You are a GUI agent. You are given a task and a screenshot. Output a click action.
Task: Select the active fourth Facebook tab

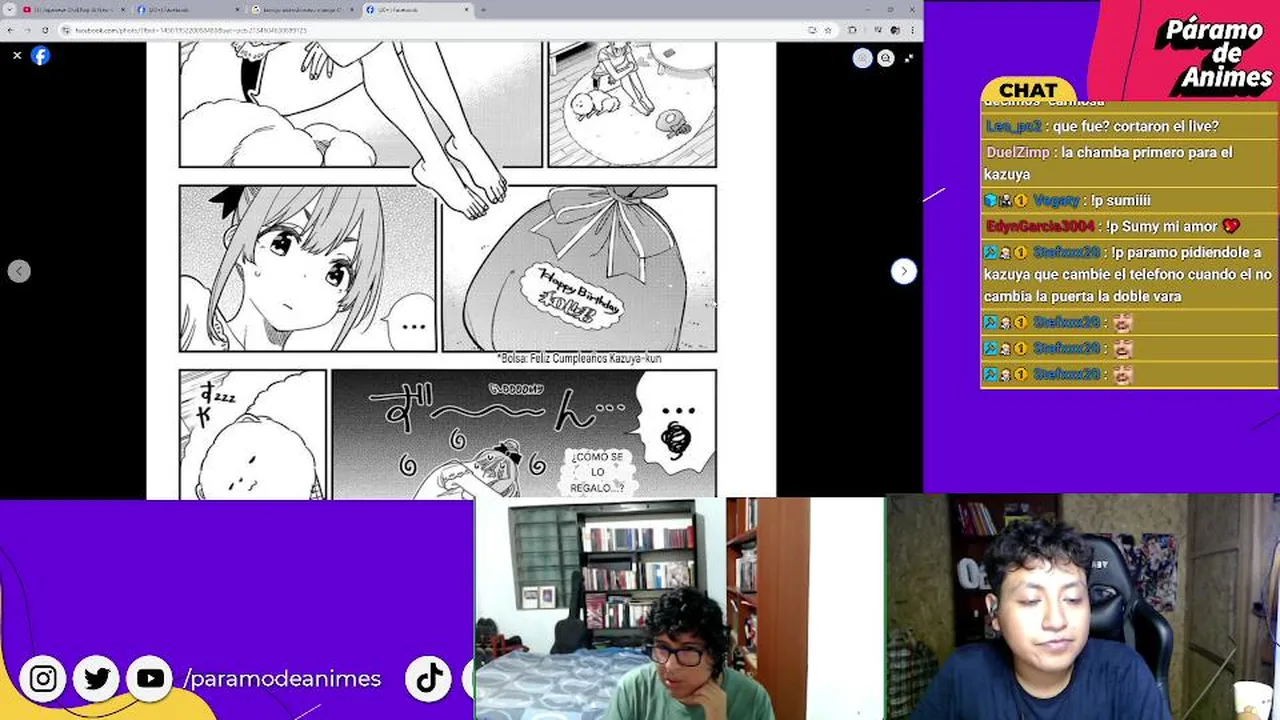pyautogui.click(x=417, y=10)
